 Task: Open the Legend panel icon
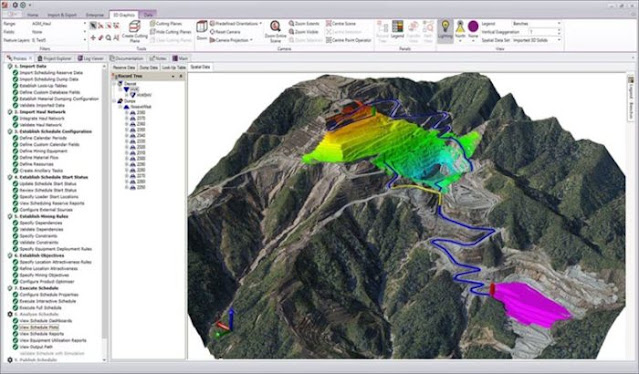(x=397, y=26)
